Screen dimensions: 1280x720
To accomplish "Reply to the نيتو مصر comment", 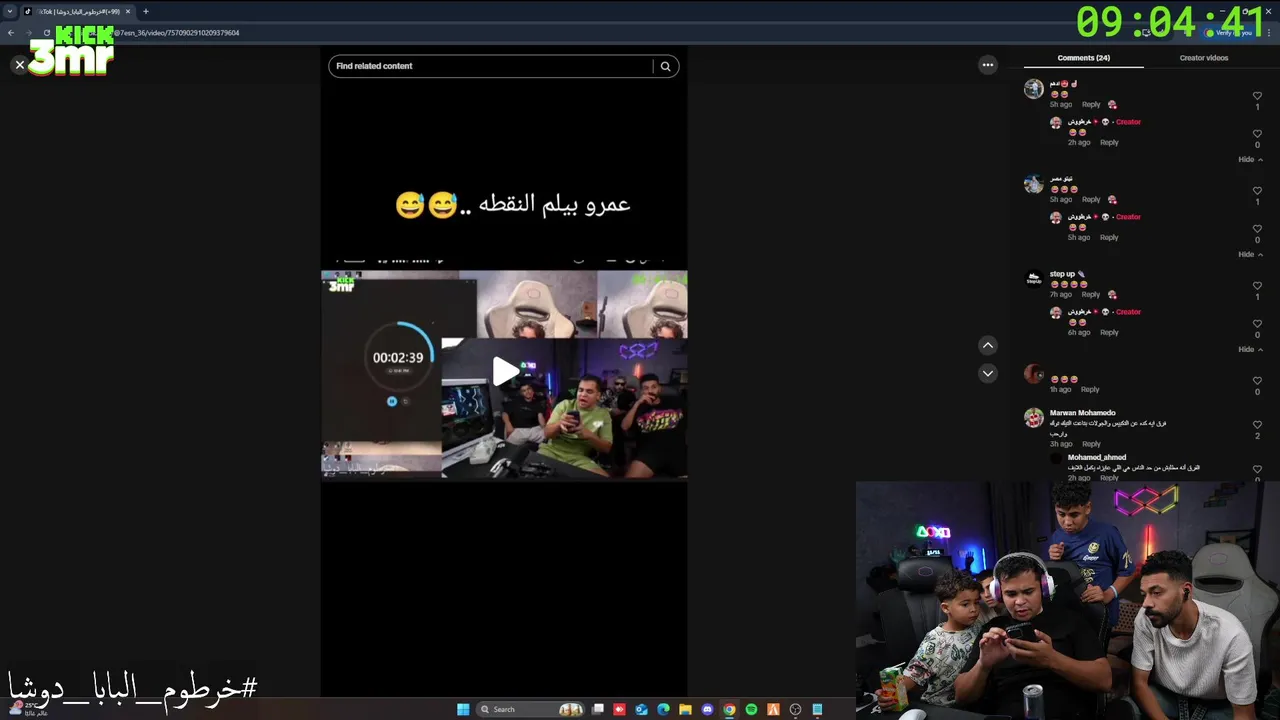I will point(1091,200).
